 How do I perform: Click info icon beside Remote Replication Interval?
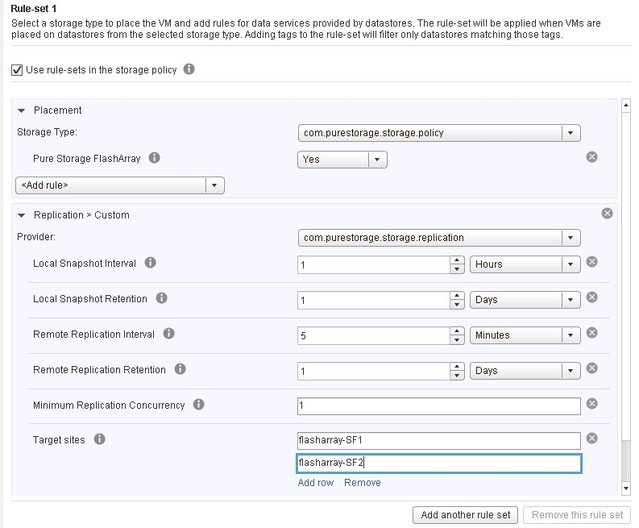click(169, 334)
